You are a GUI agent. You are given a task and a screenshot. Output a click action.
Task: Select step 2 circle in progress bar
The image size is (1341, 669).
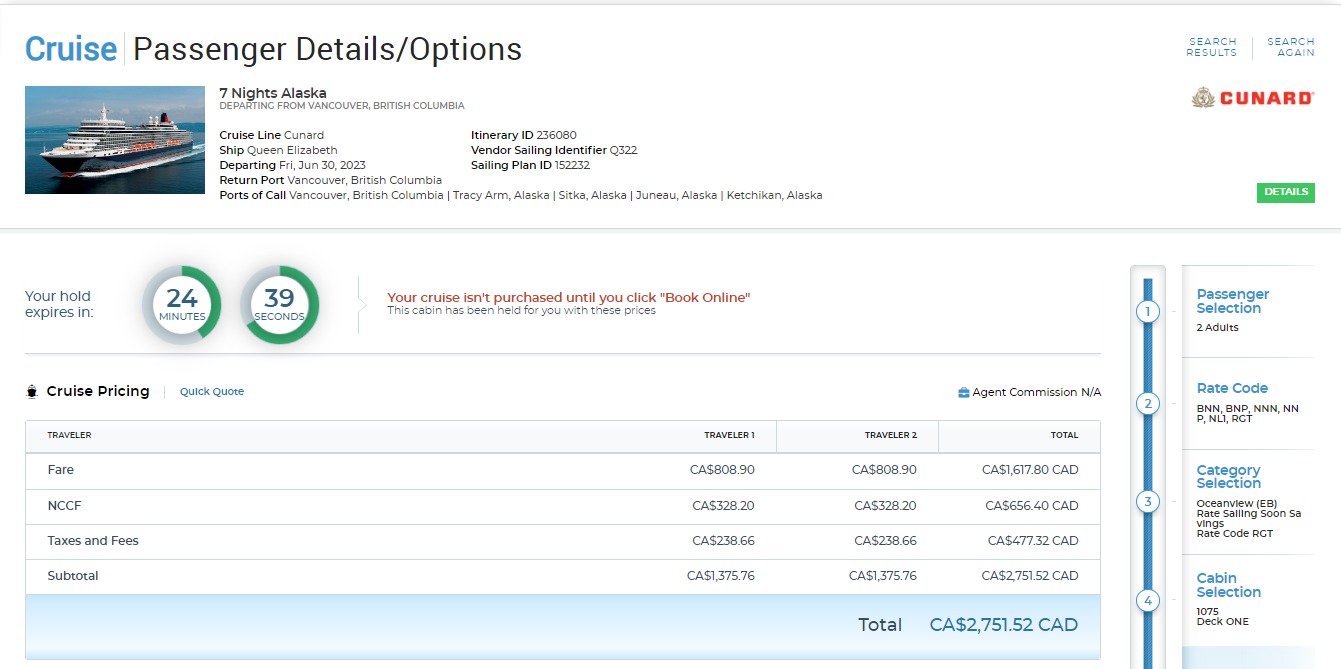(1147, 404)
